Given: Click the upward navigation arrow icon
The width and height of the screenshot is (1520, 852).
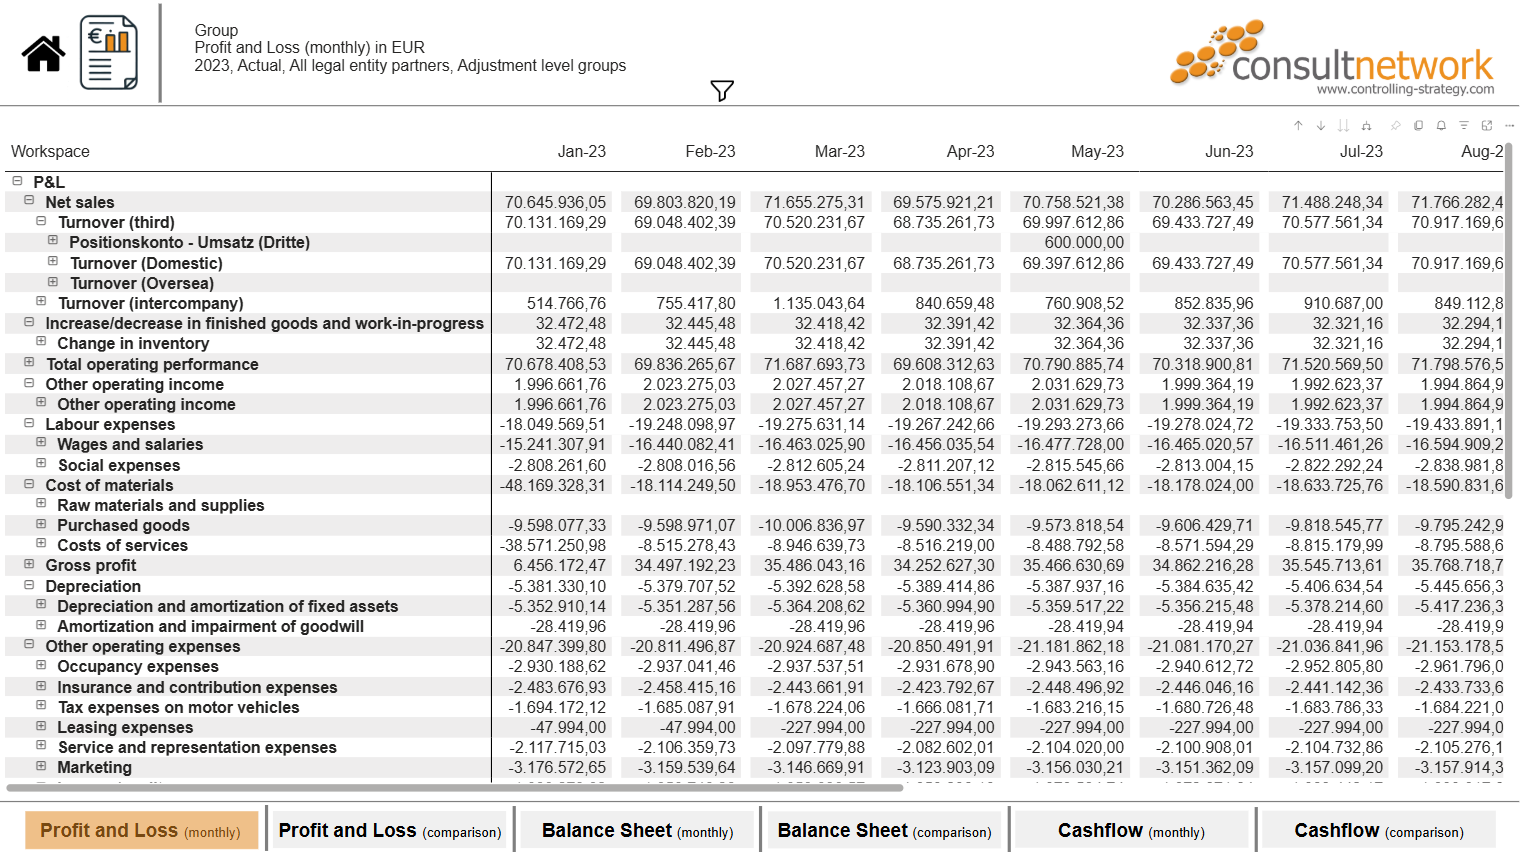Looking at the screenshot, I should (x=1298, y=125).
